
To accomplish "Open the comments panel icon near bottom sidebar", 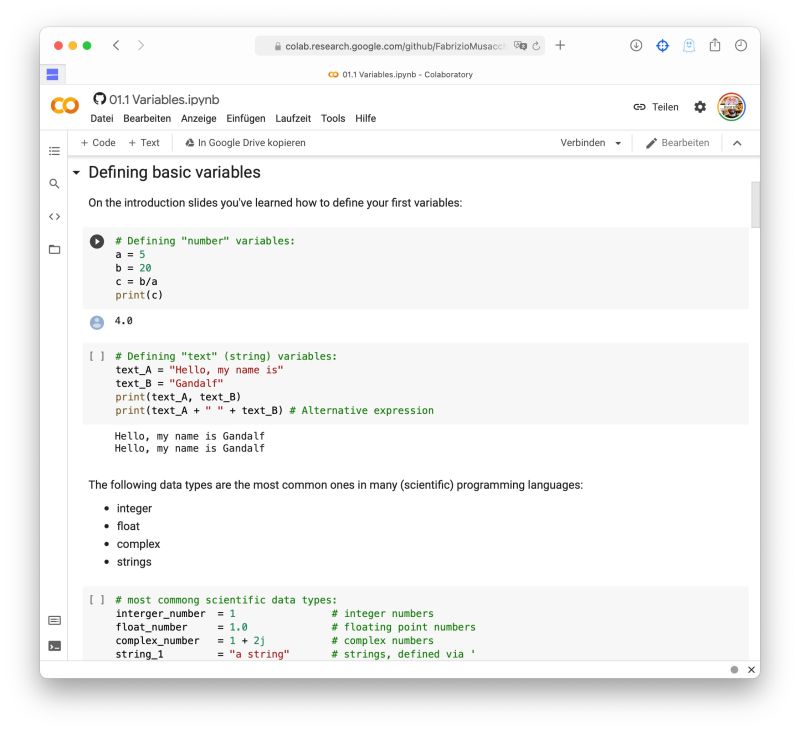I will [55, 620].
